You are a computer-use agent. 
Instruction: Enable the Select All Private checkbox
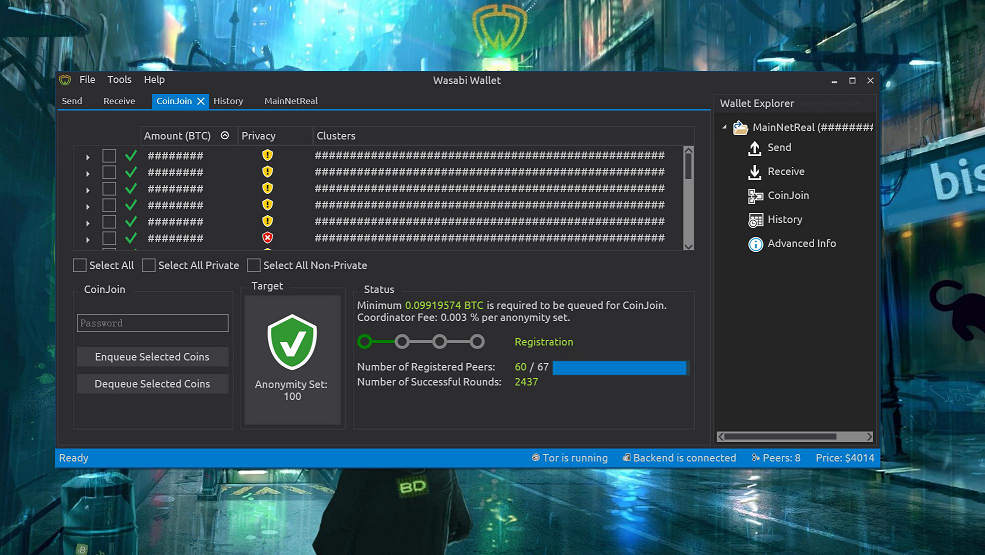coord(149,265)
